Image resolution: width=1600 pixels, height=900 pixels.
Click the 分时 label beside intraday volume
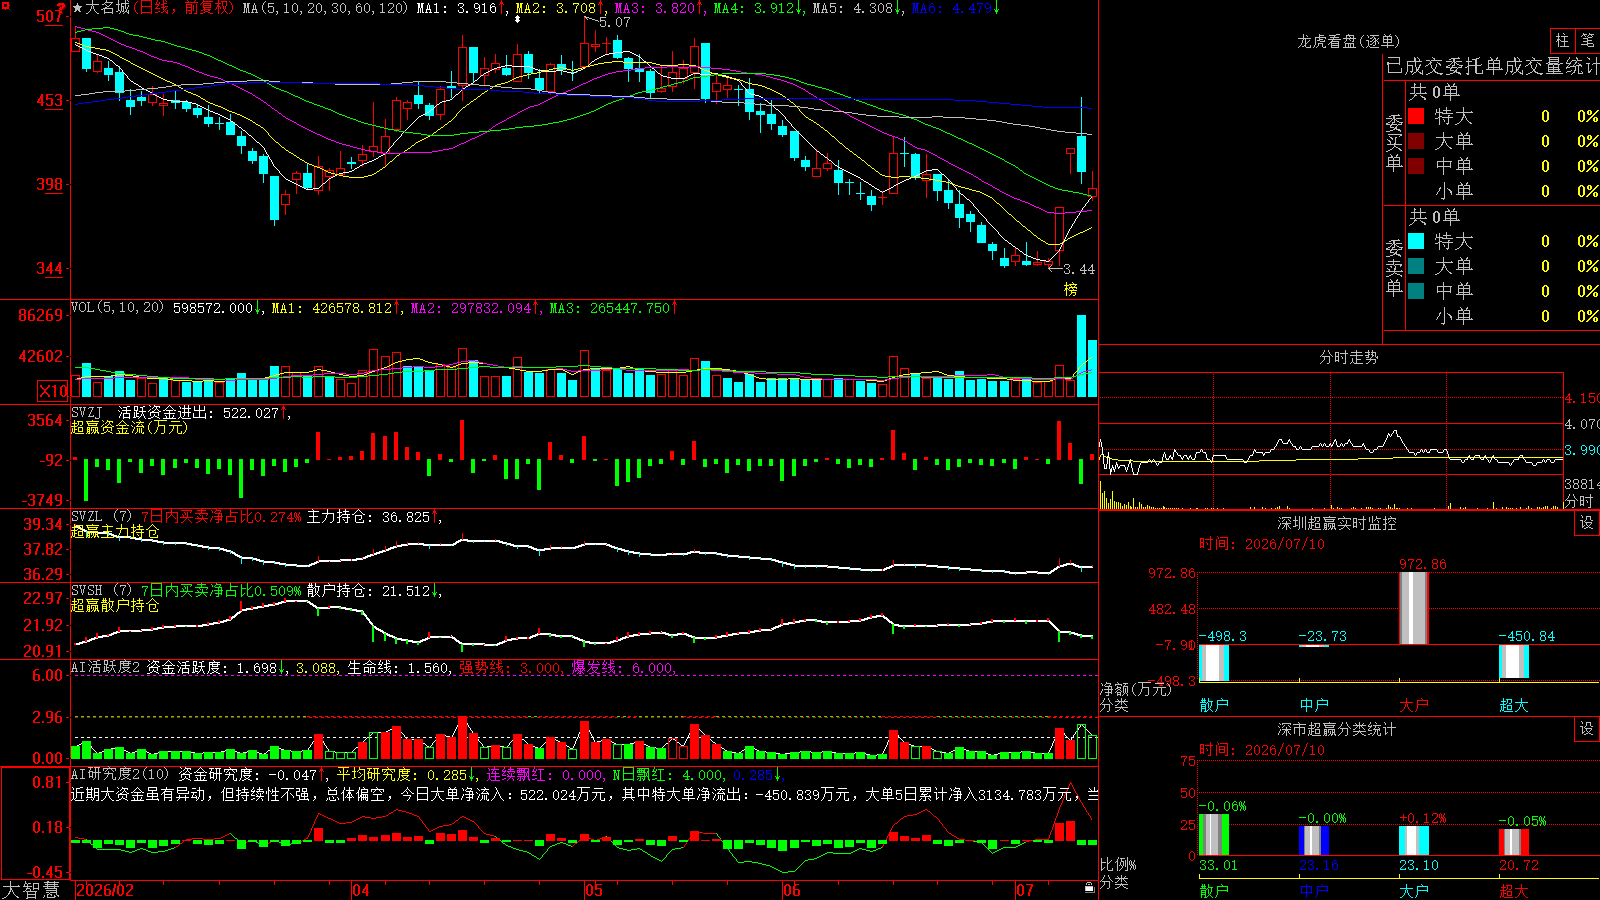pyautogui.click(x=1579, y=501)
